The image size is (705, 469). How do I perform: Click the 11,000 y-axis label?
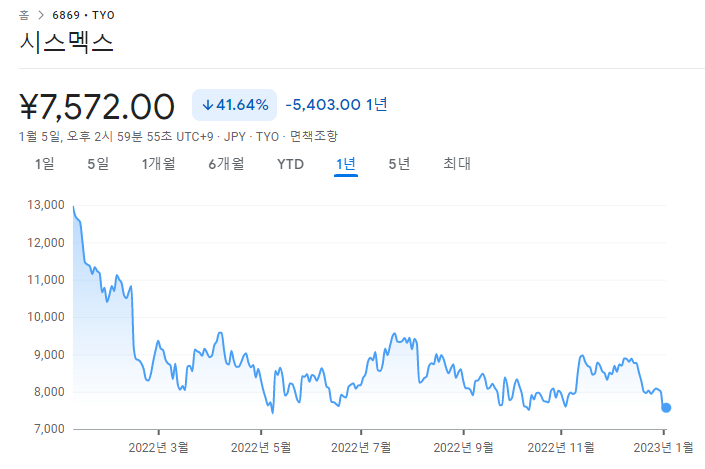(46, 280)
